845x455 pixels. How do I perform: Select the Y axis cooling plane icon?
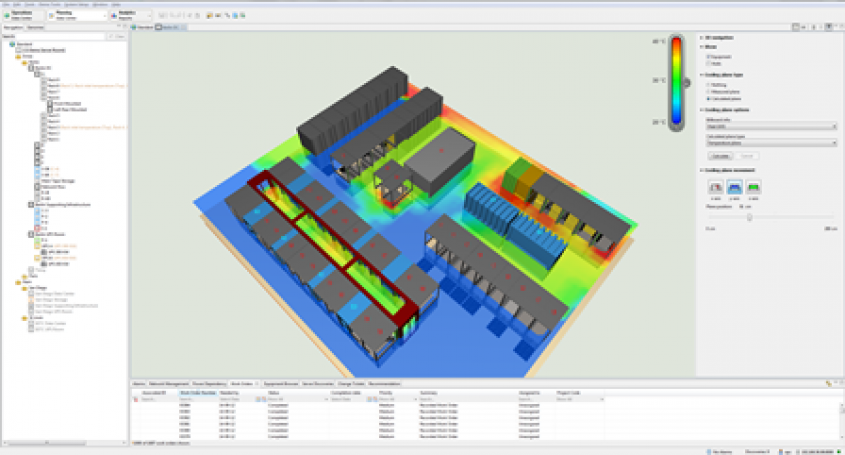(x=735, y=187)
